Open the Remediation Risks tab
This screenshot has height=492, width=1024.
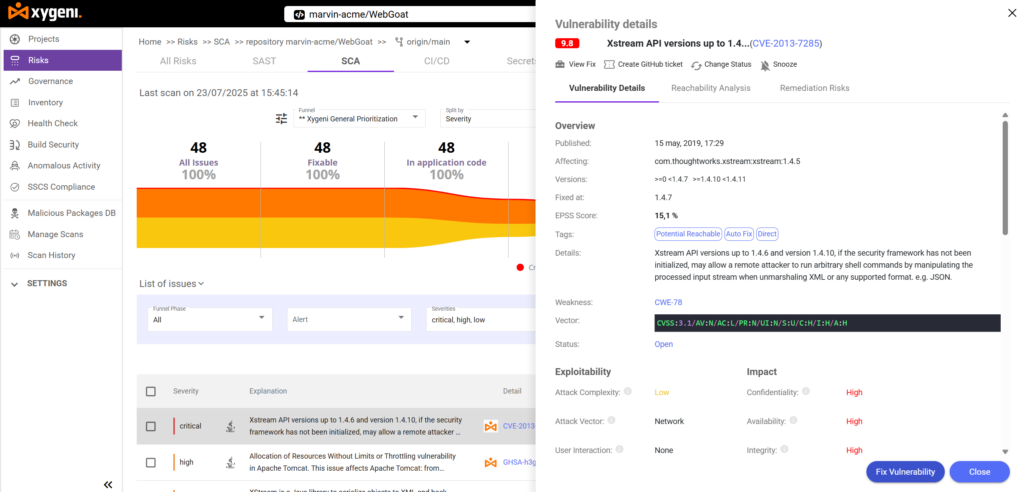(814, 88)
